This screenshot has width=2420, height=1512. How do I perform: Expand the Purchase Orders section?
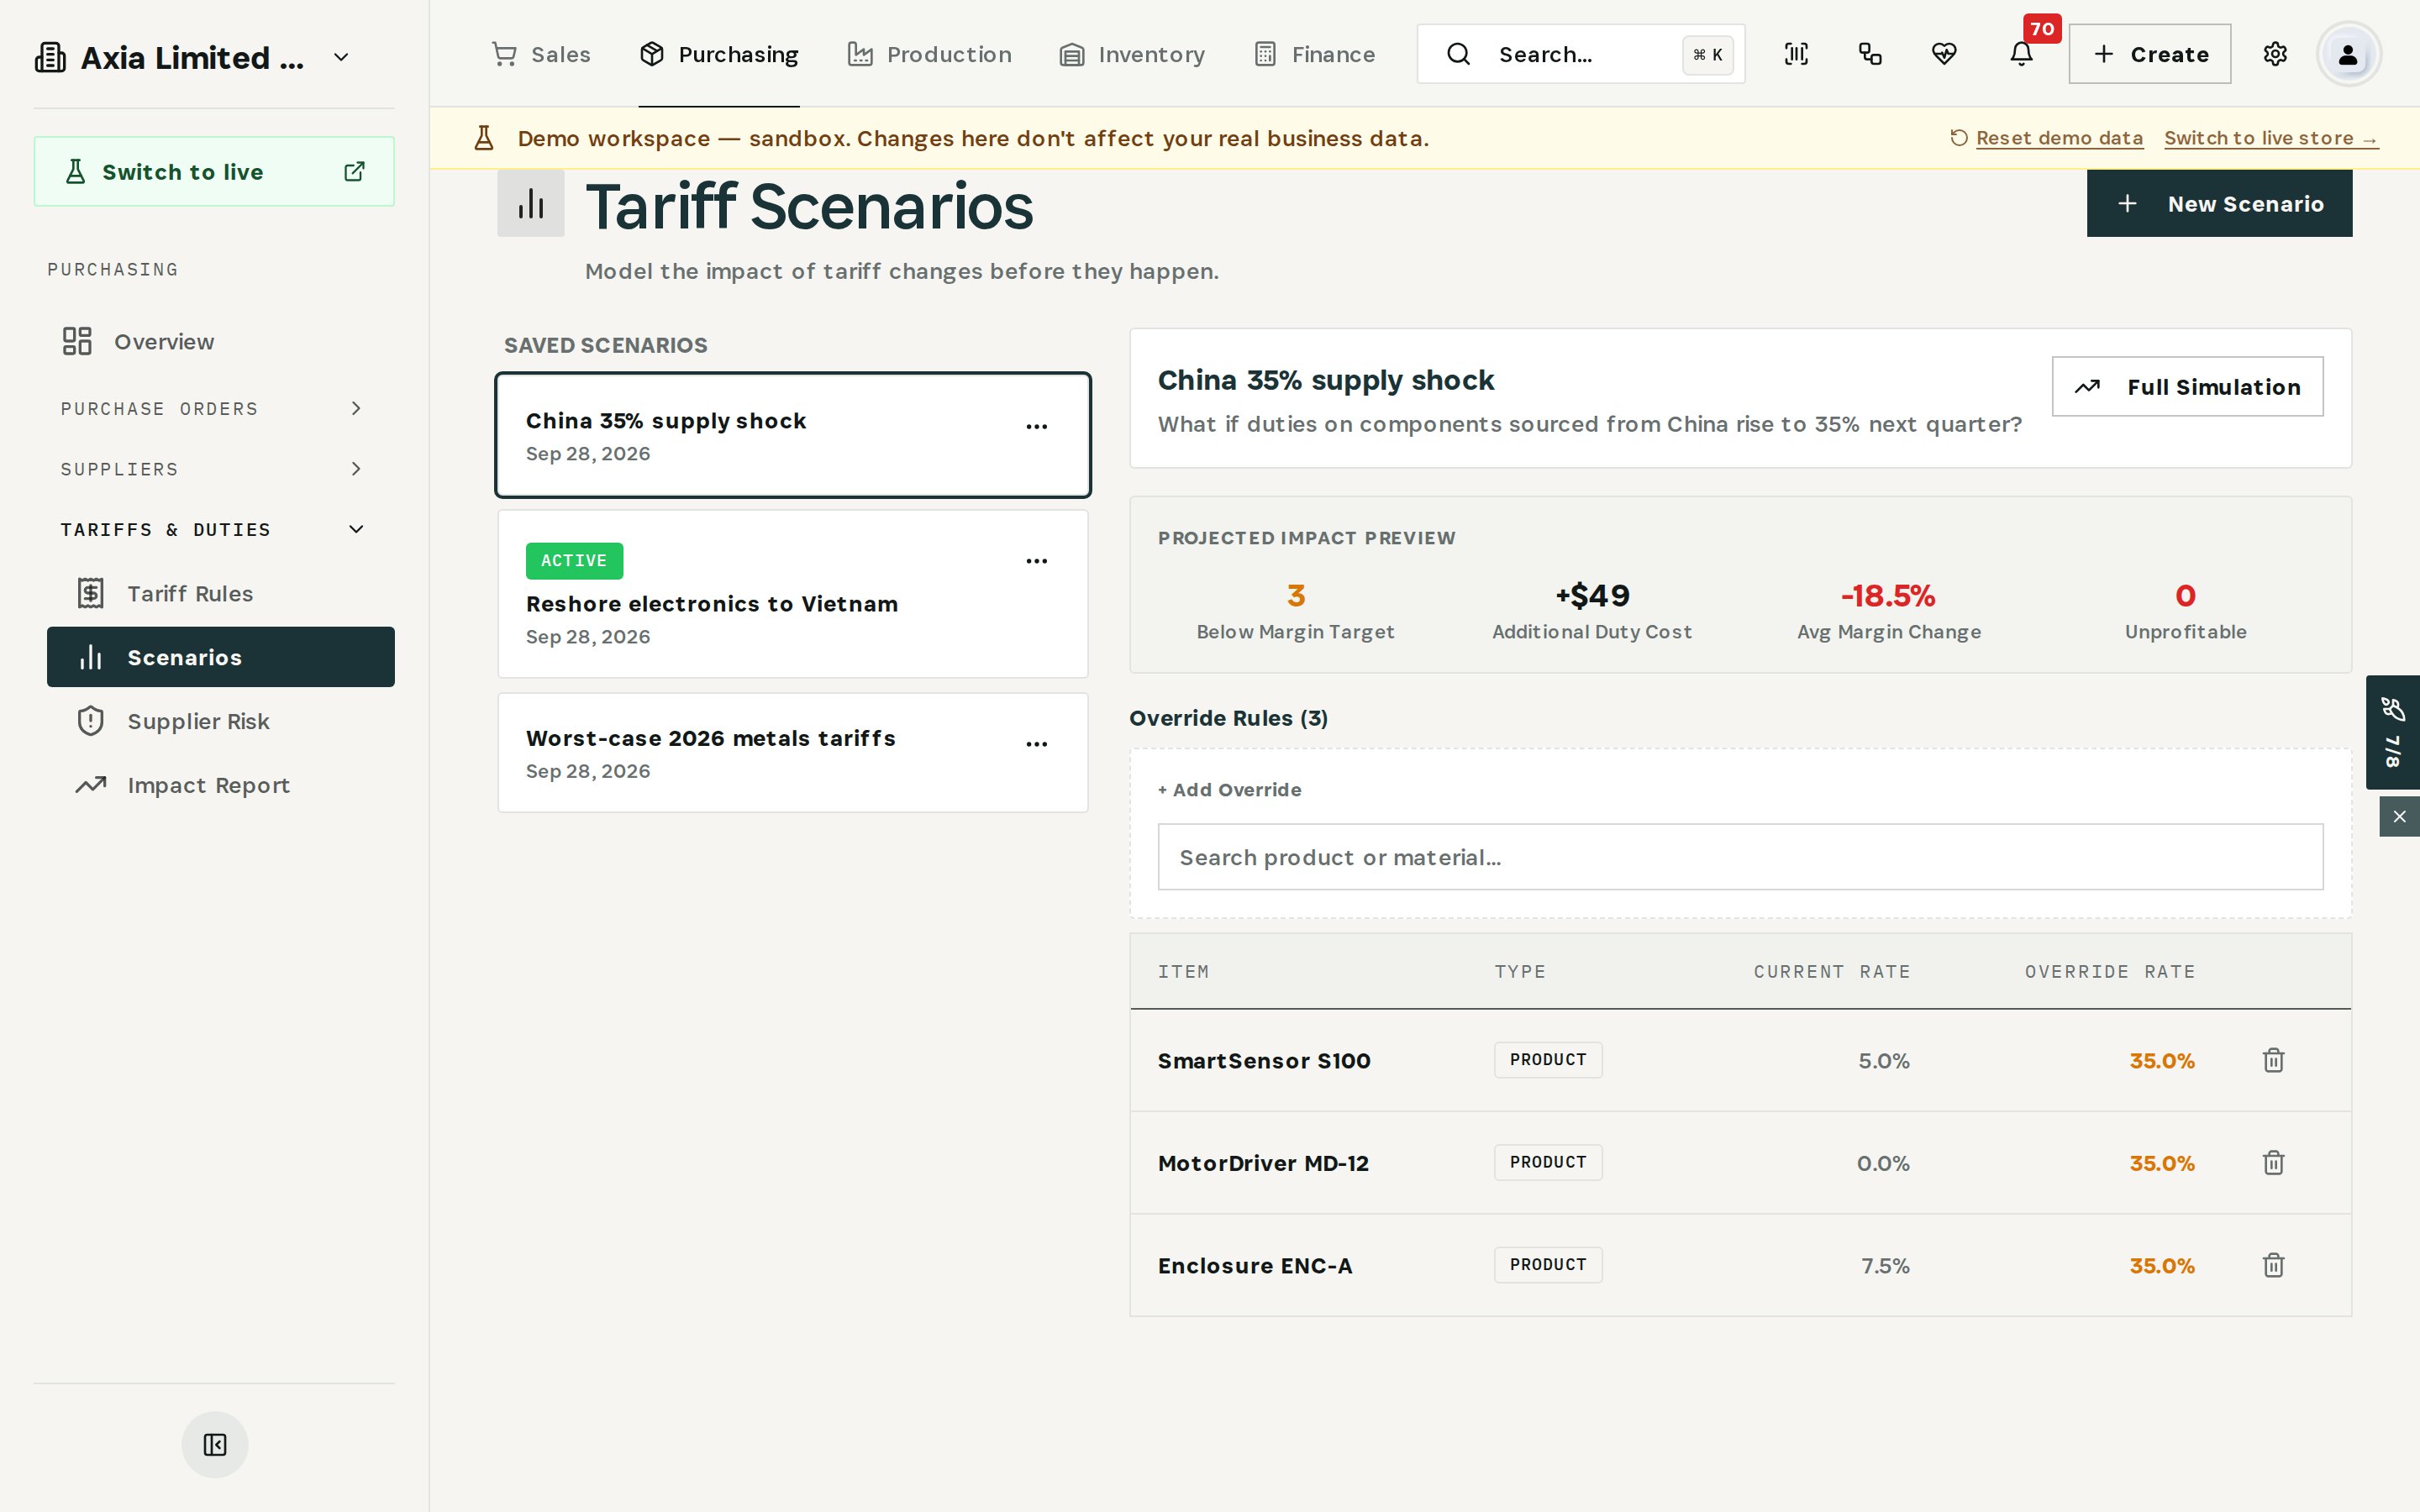tap(213, 409)
